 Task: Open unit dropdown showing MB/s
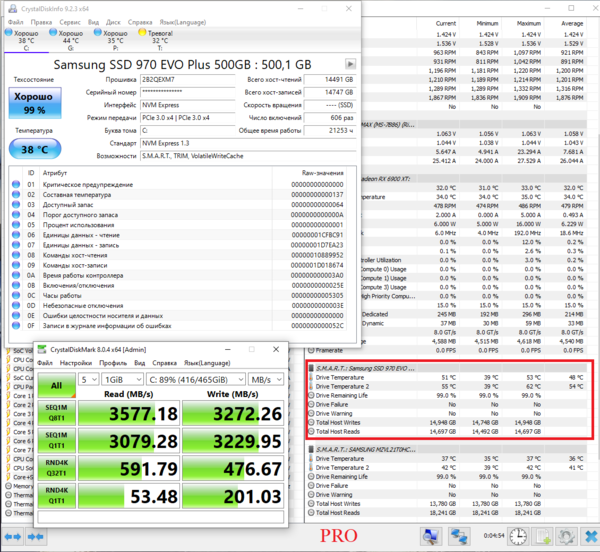266,379
